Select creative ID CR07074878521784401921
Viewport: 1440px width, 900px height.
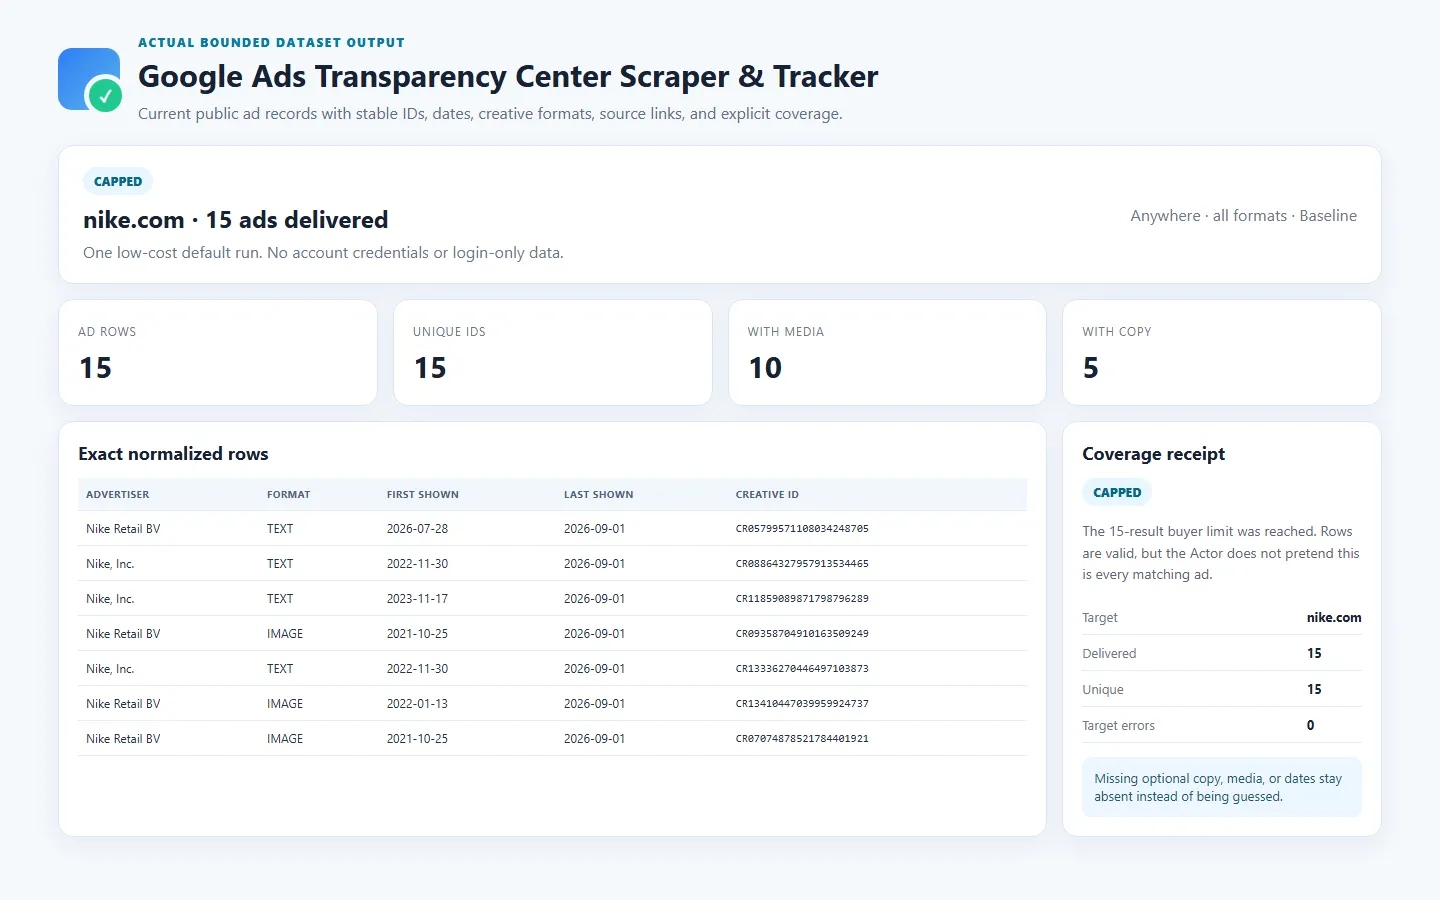[x=802, y=739]
